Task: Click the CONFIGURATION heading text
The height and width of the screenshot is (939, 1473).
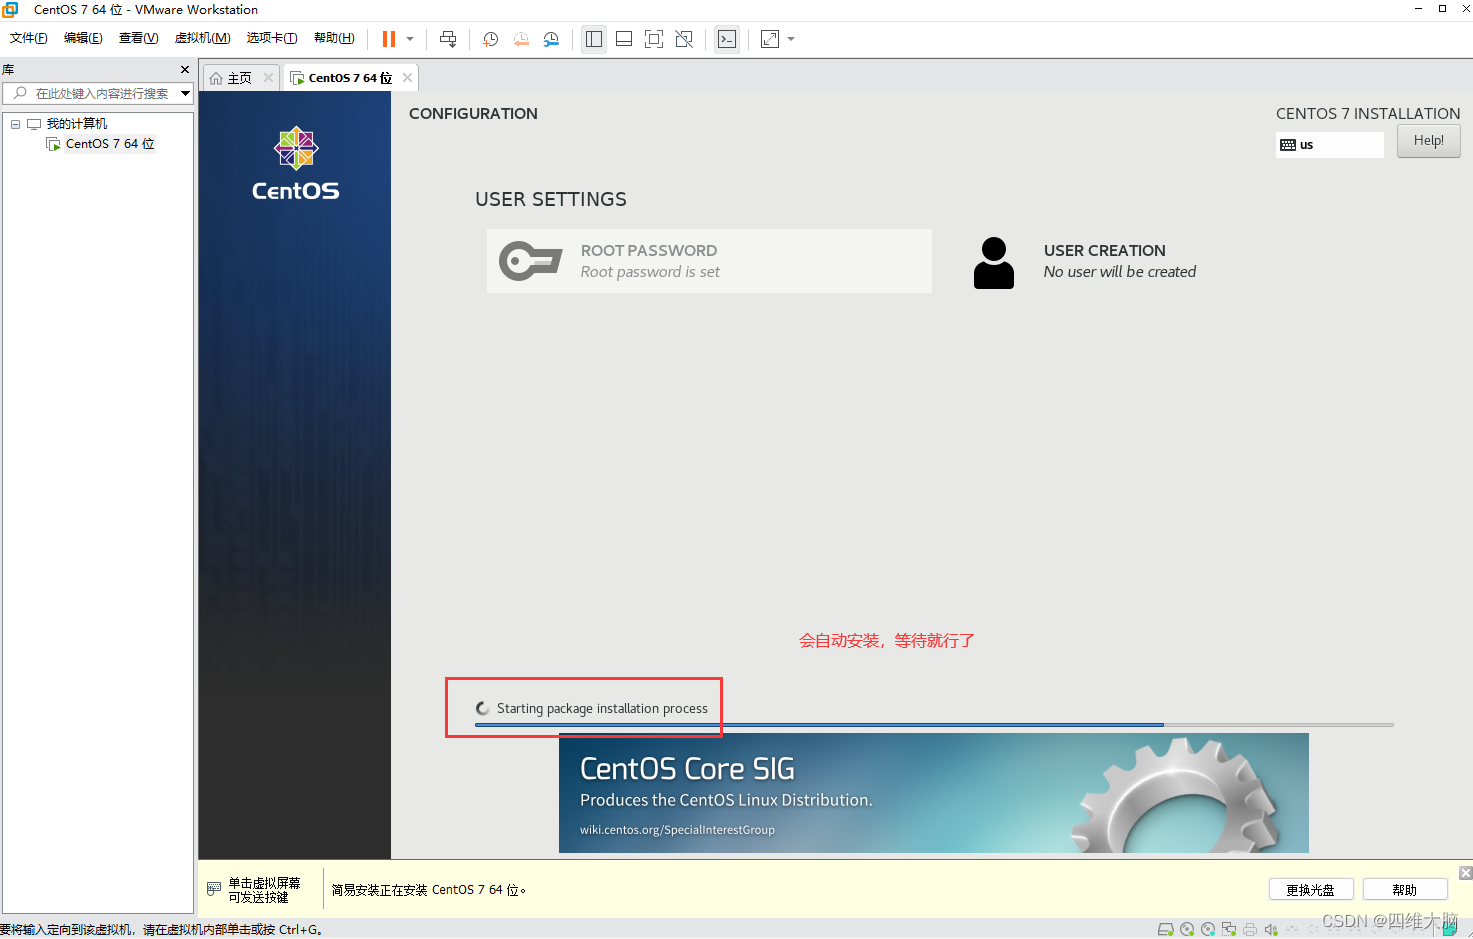Action: (473, 114)
